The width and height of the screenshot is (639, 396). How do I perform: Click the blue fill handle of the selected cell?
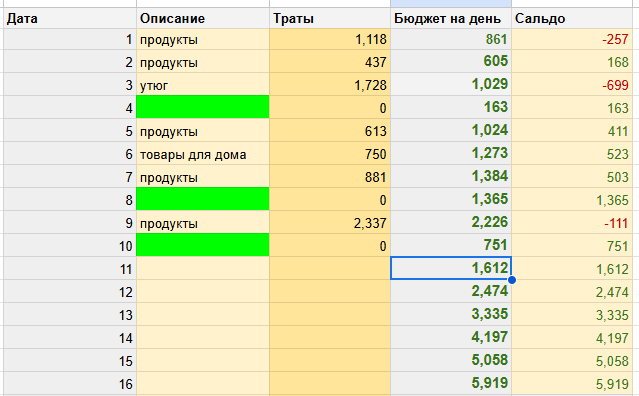(x=512, y=280)
